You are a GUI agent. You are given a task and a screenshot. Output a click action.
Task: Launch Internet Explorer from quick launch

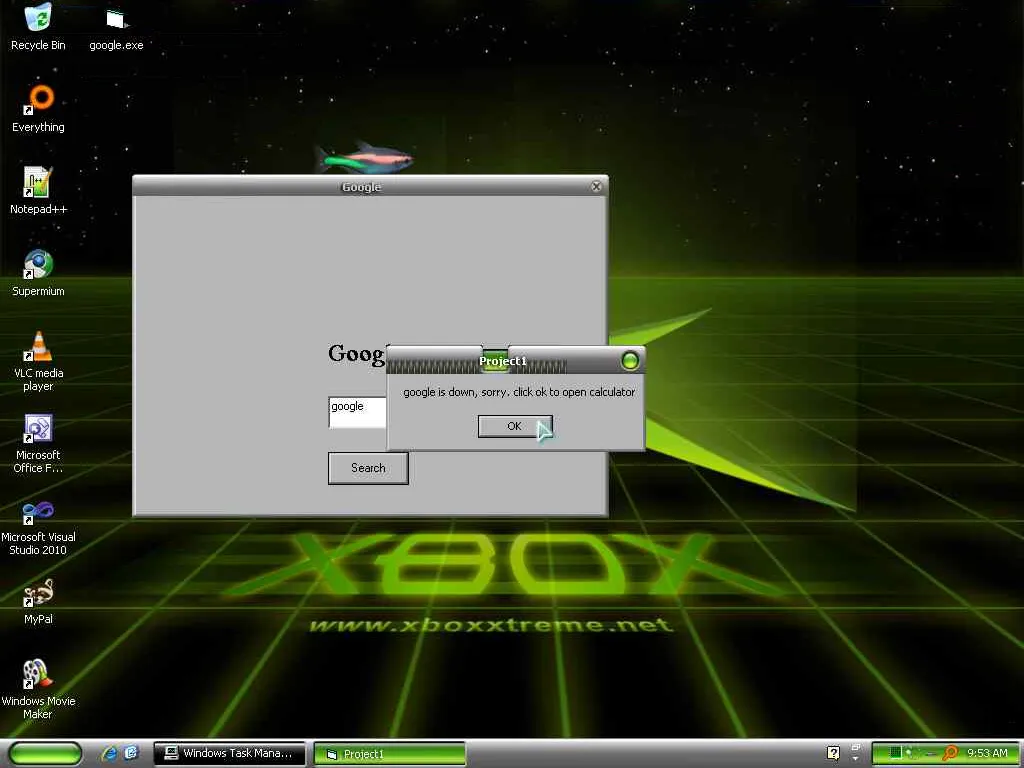coord(109,754)
